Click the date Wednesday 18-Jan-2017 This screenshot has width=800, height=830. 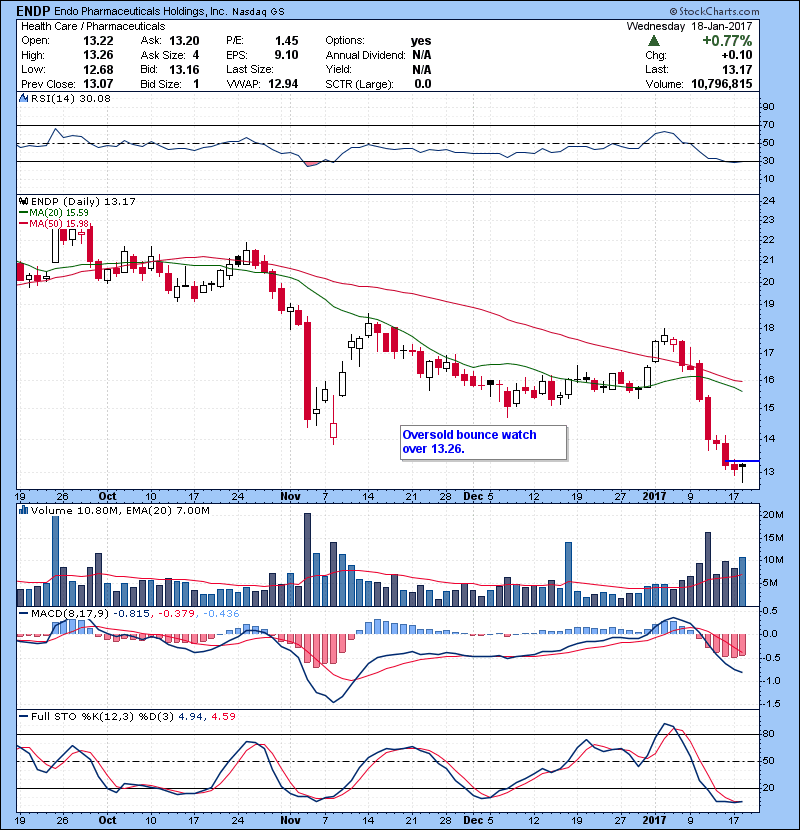[x=689, y=26]
